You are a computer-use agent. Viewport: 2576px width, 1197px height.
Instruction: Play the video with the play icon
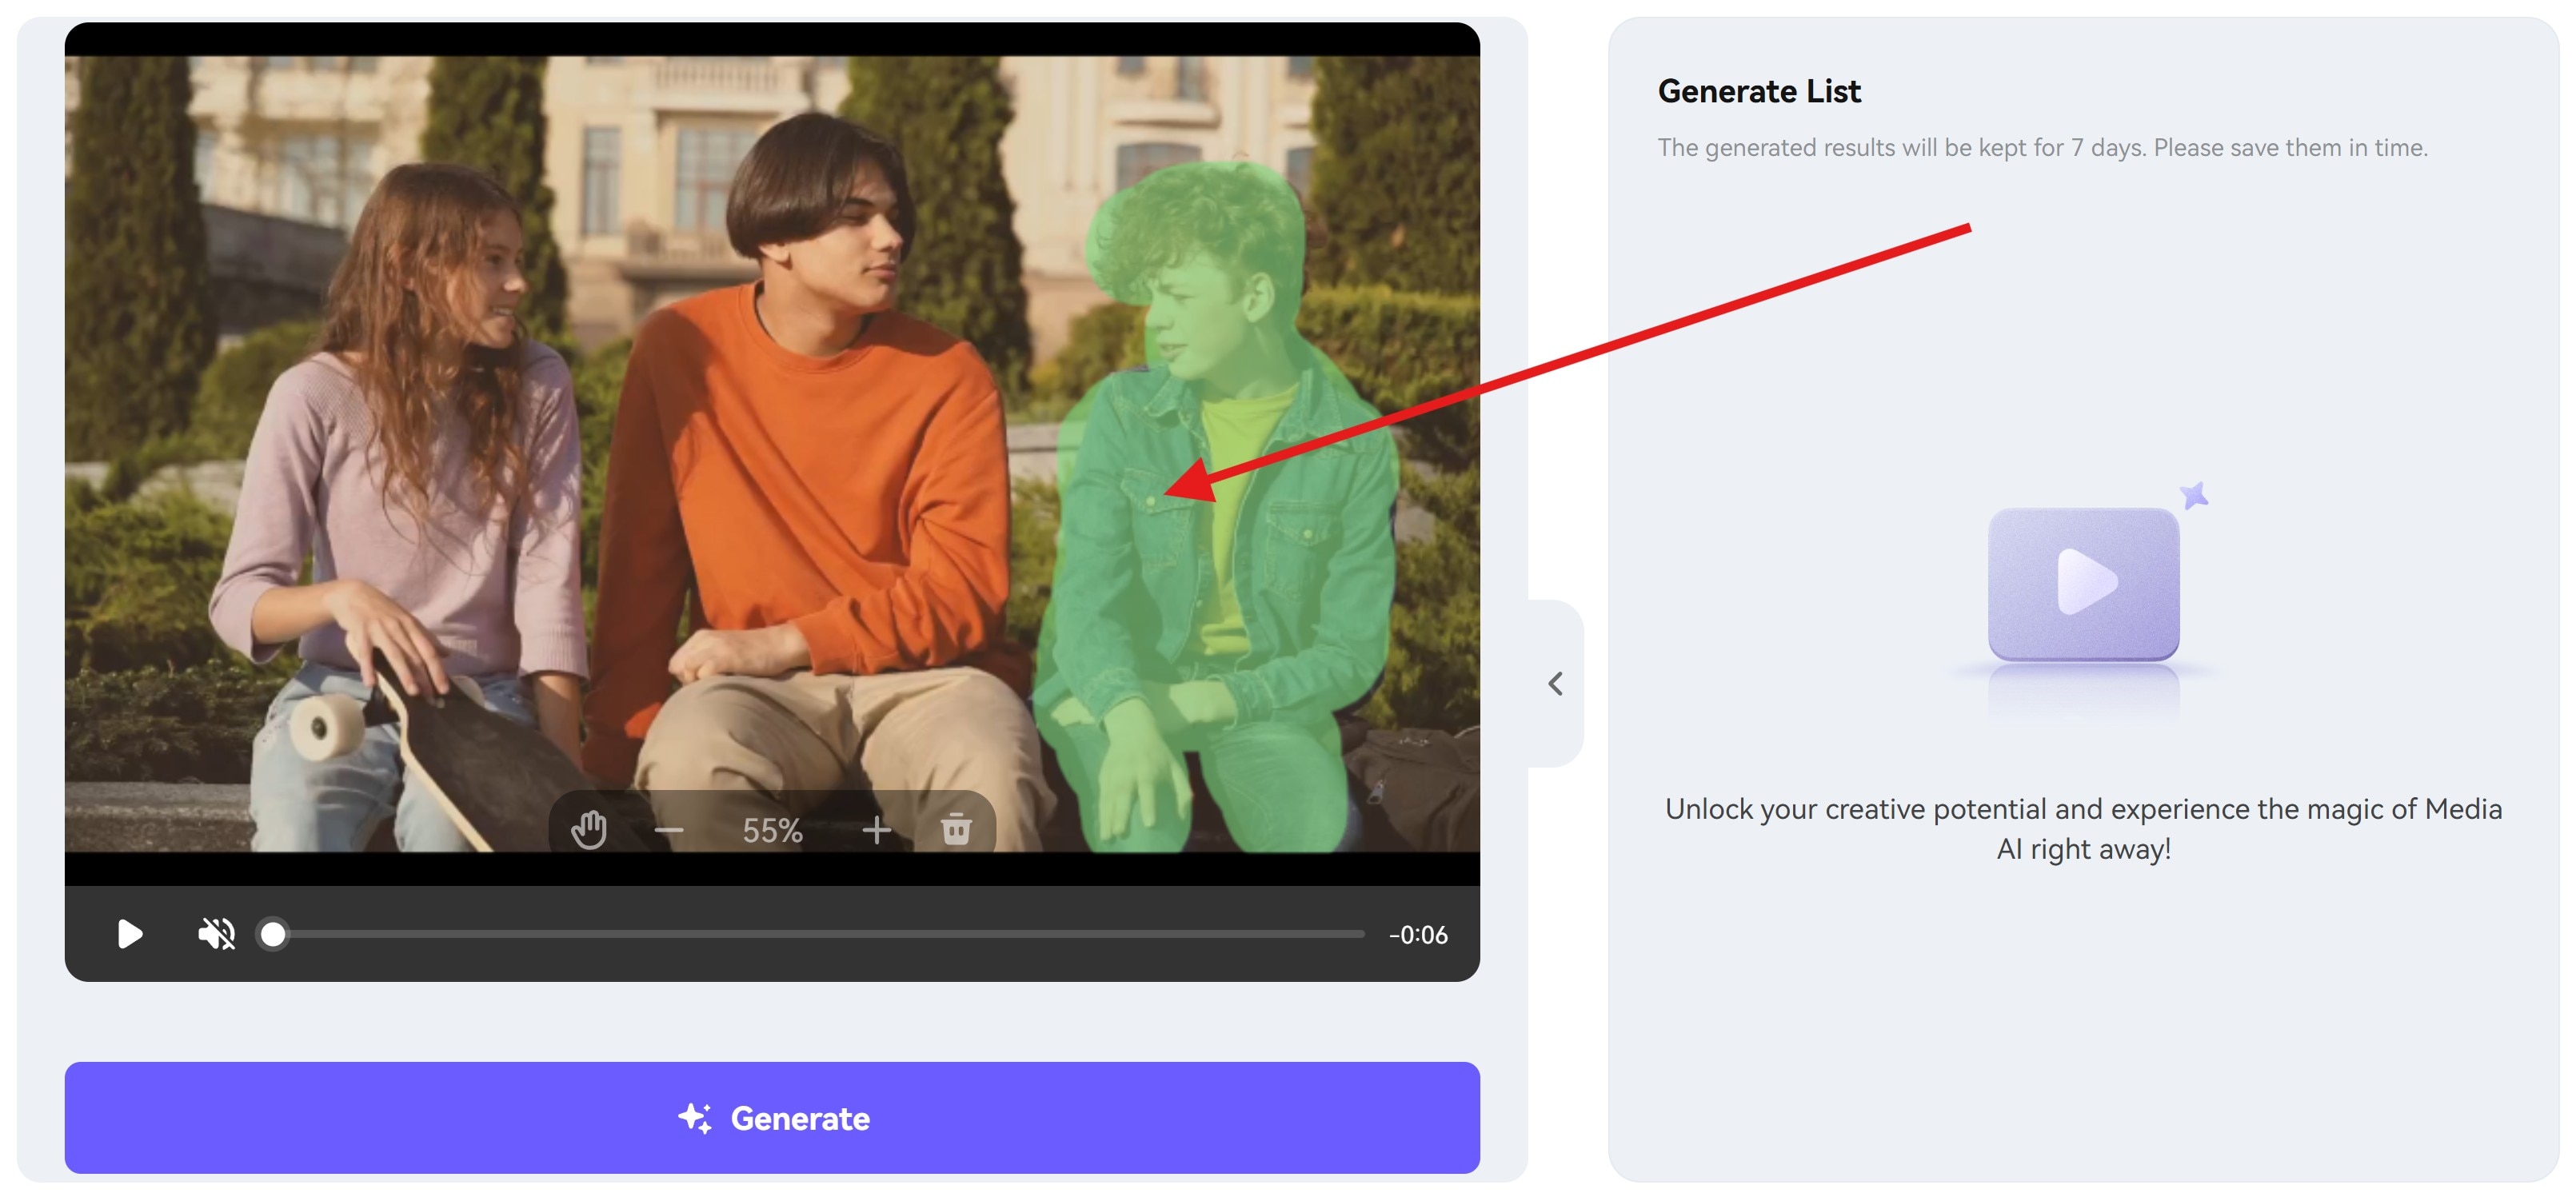[128, 934]
